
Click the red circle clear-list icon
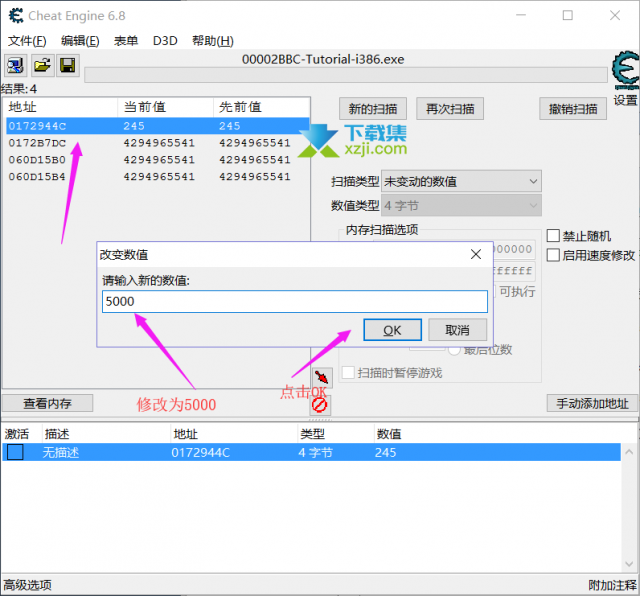(319, 405)
